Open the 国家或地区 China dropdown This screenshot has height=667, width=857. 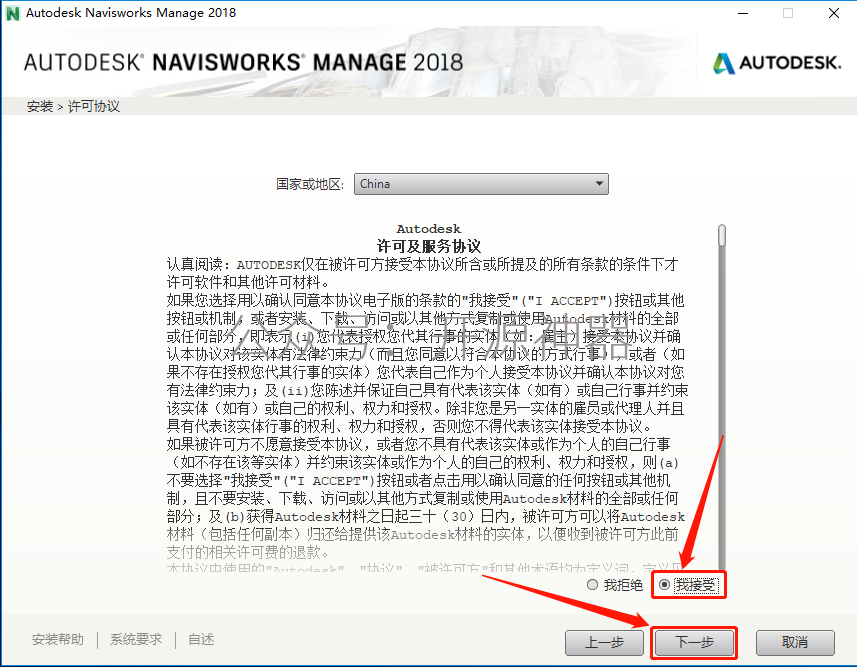(x=481, y=184)
